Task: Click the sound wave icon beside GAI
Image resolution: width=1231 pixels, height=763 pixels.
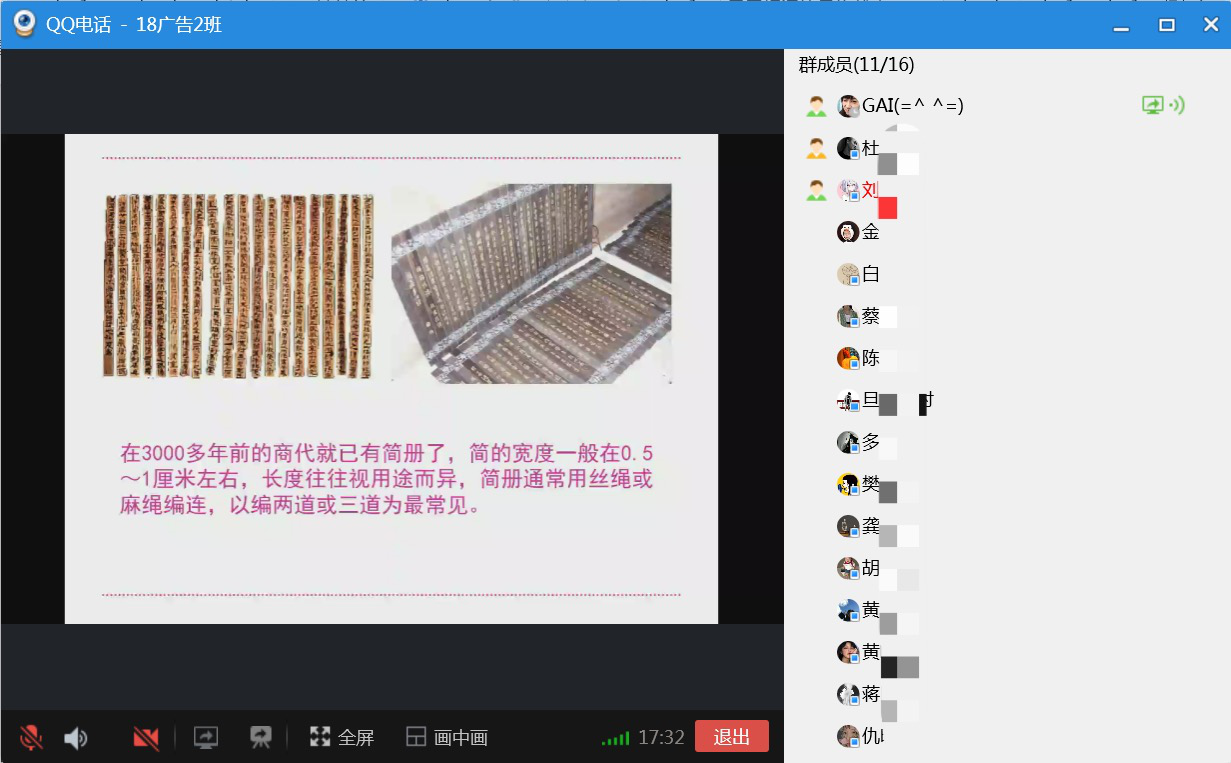Action: coord(1177,105)
